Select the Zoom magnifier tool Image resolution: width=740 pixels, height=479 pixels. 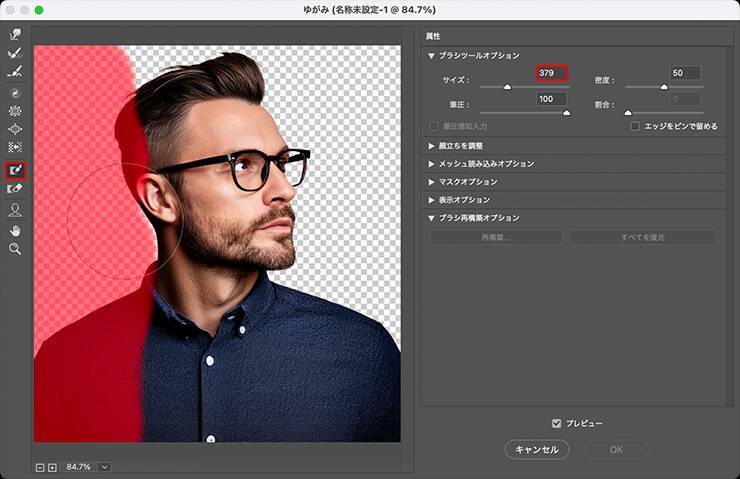[15, 248]
